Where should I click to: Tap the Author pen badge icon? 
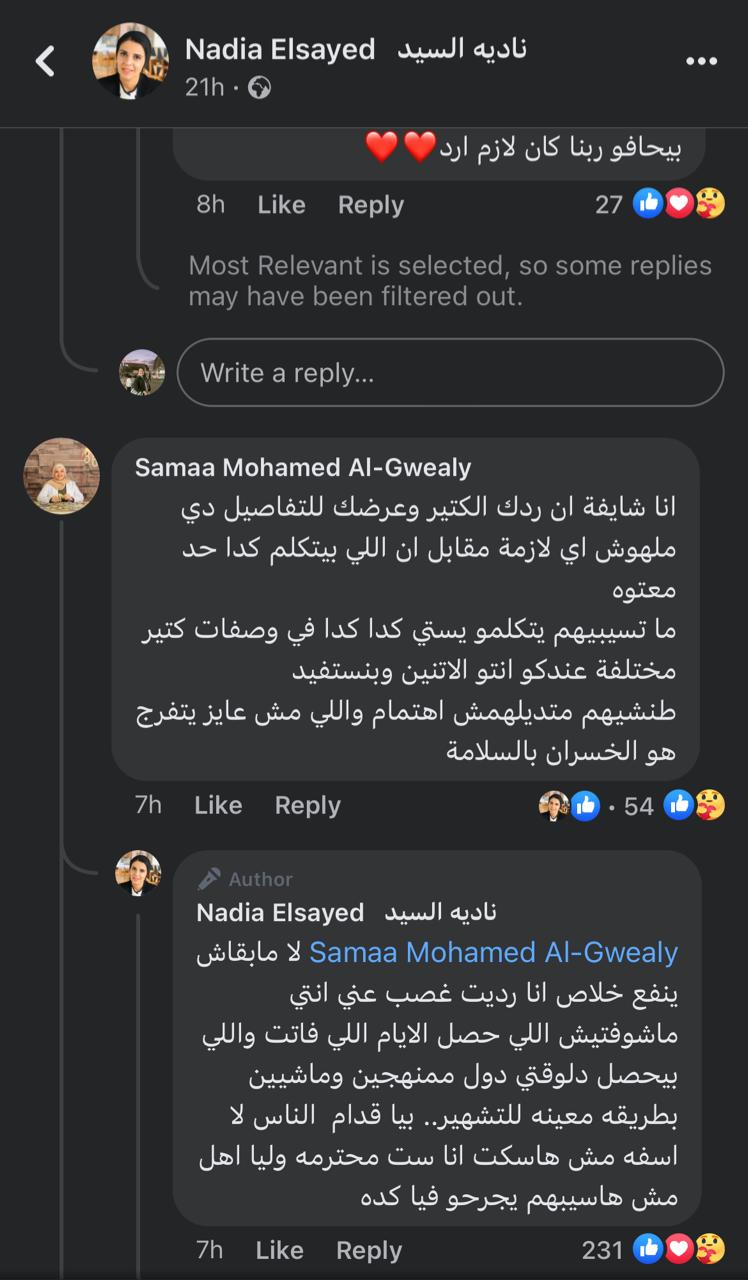tap(209, 879)
